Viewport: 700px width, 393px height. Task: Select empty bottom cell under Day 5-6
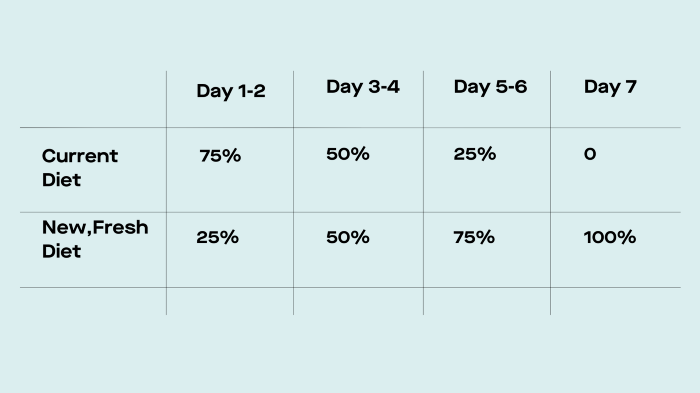(x=487, y=301)
